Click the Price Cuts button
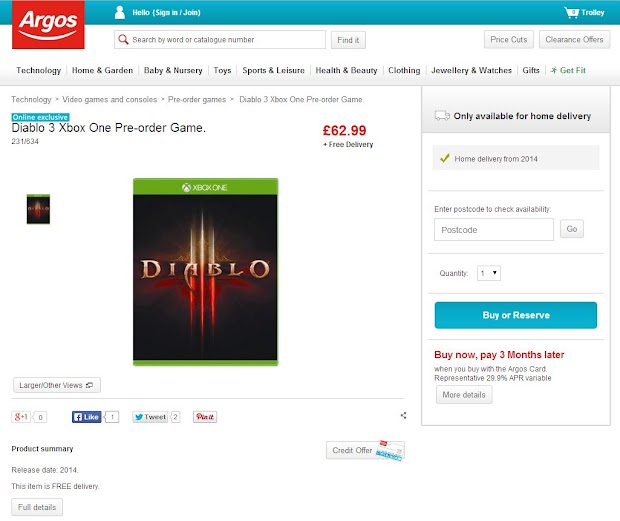 509,40
